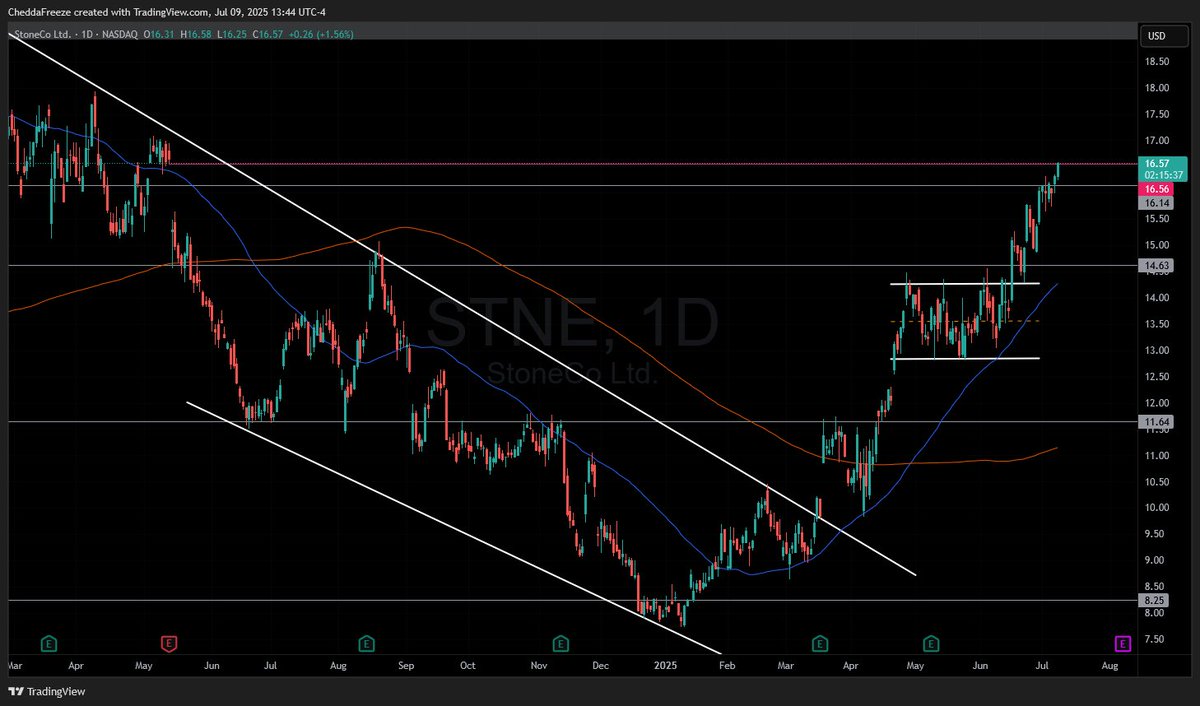Screen dimensions: 1200x706
Task: Click the Feb label on time axis
Action: [x=727, y=664]
